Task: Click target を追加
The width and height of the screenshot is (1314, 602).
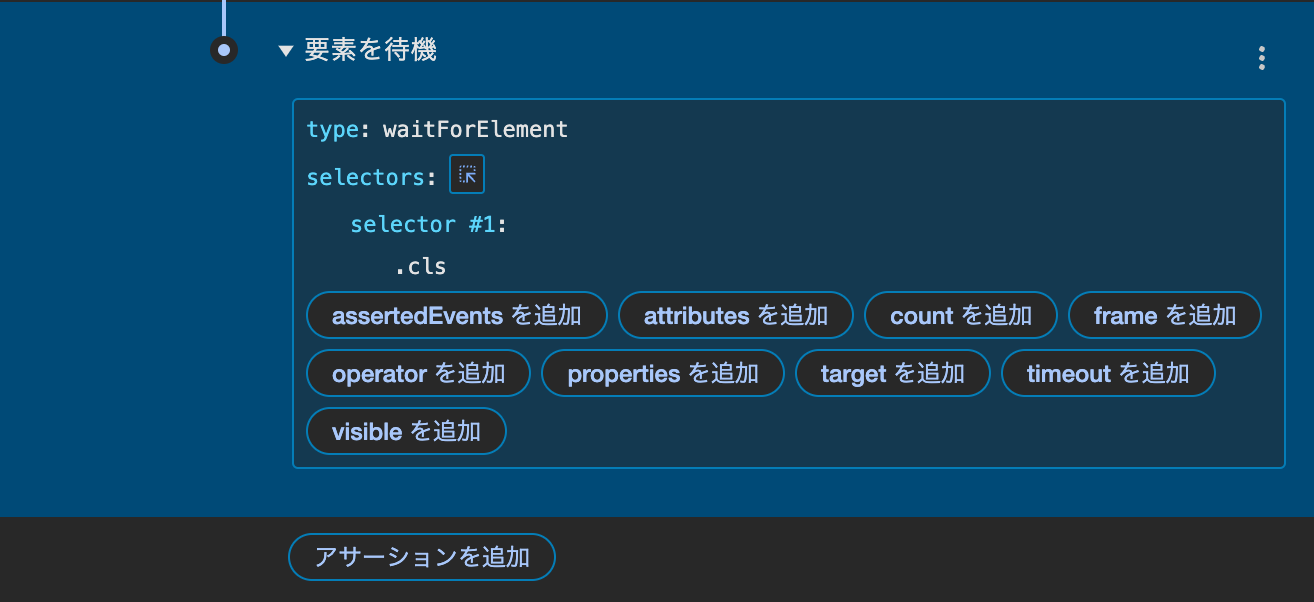Action: click(x=892, y=374)
